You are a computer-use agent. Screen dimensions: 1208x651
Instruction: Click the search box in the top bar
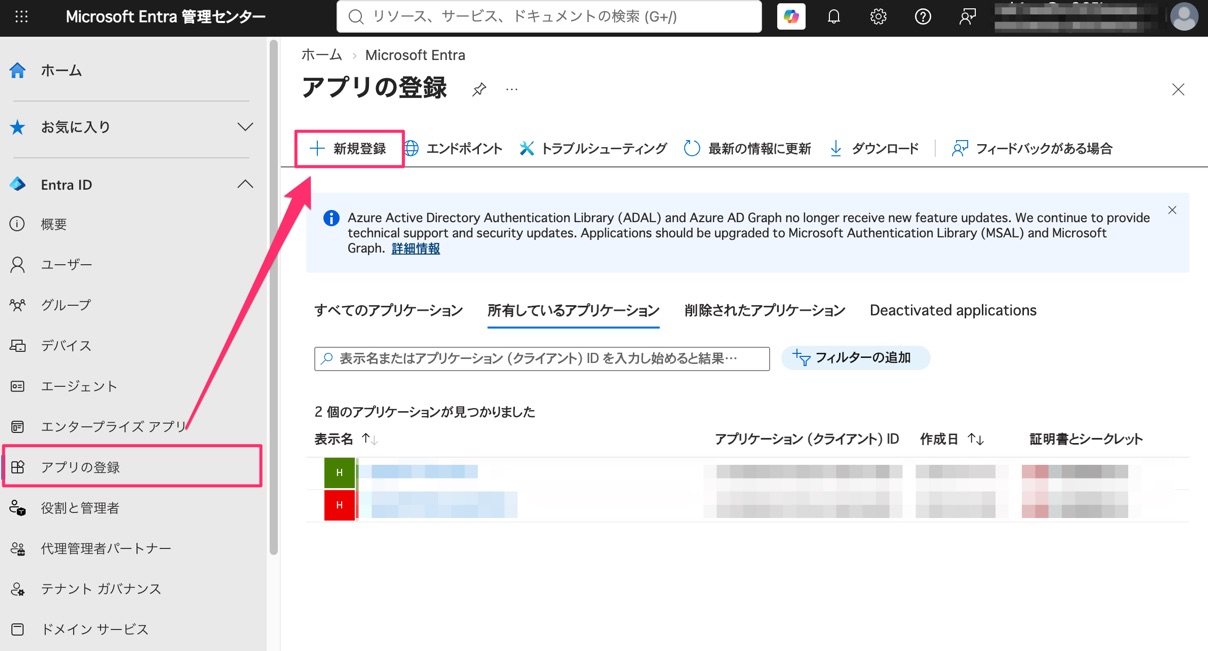[549, 17]
